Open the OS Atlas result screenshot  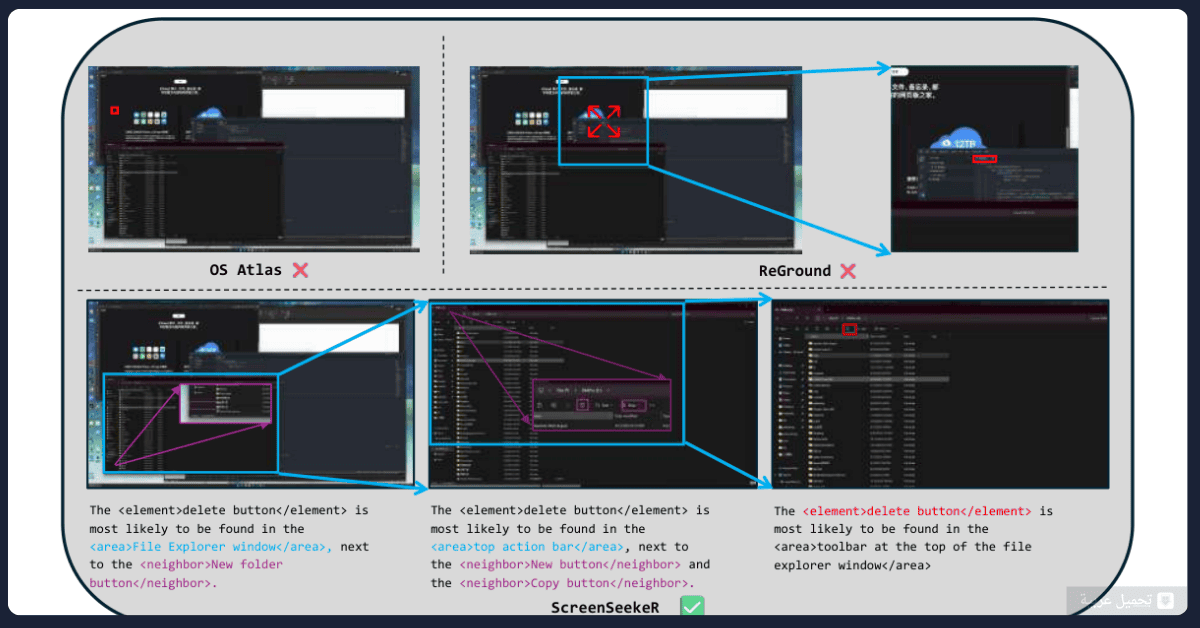point(254,159)
